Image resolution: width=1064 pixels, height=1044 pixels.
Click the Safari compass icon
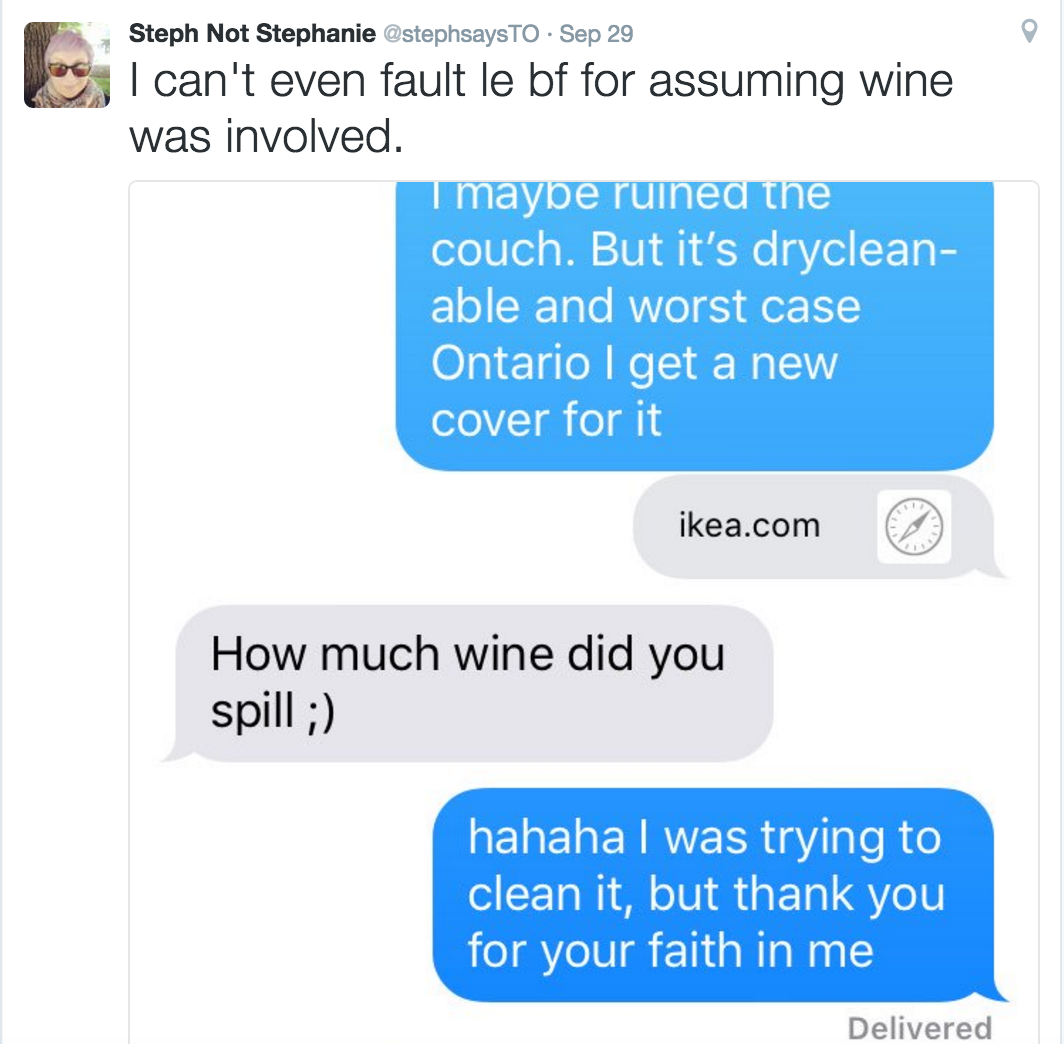[914, 527]
